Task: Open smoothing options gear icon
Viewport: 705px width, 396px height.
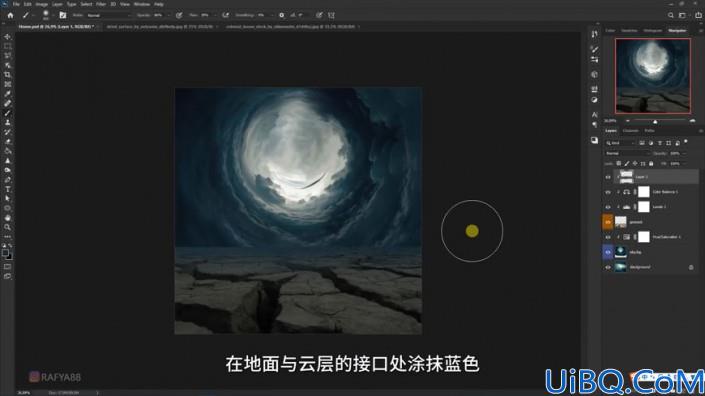Action: (281, 15)
